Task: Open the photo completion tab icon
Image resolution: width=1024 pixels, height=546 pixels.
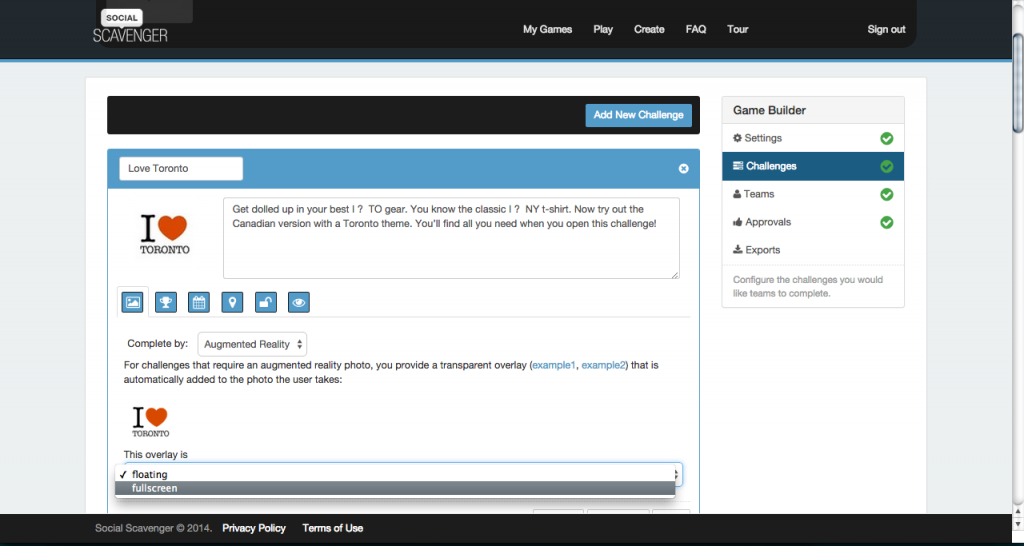Action: point(132,302)
